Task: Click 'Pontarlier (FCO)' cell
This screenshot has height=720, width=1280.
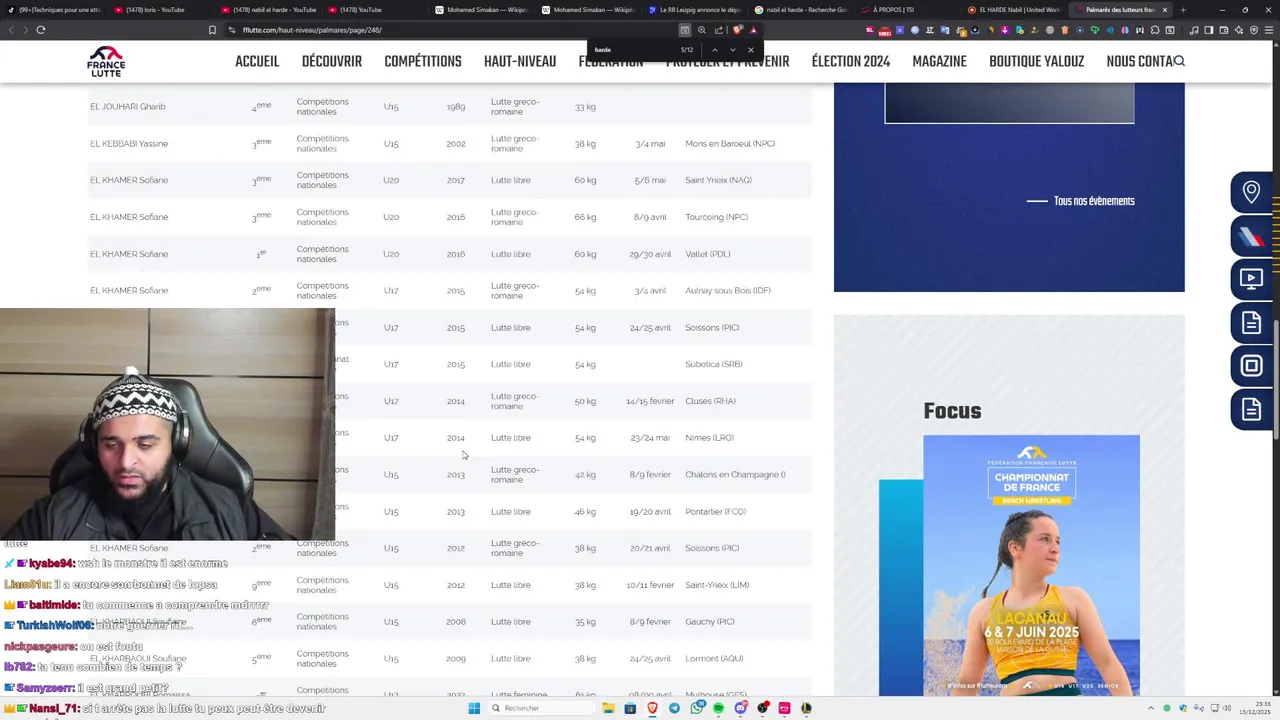Action: pos(715,512)
